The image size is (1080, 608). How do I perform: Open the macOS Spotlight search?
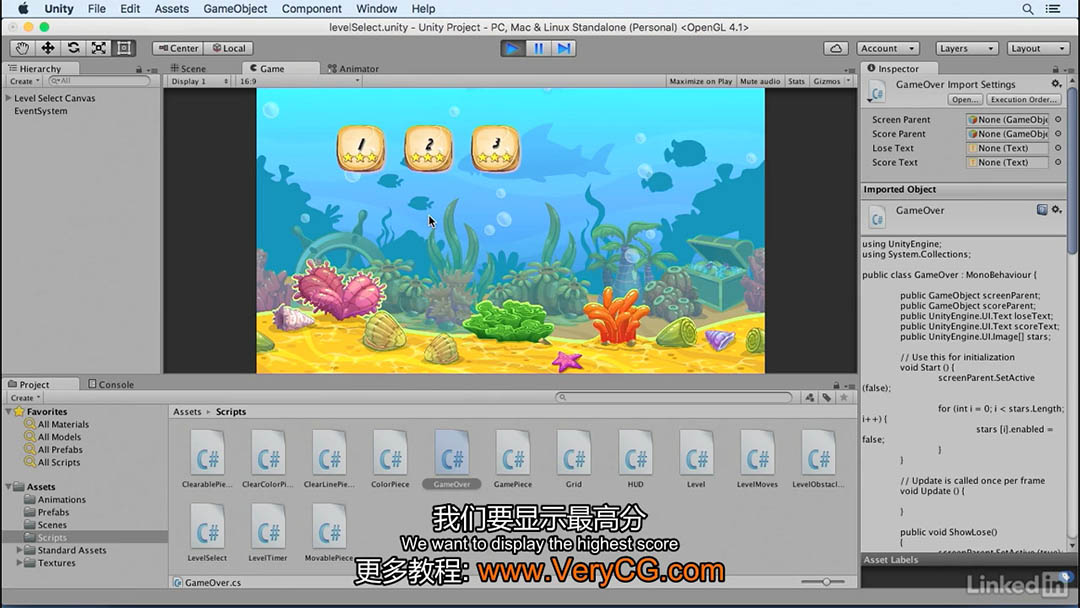(1027, 9)
